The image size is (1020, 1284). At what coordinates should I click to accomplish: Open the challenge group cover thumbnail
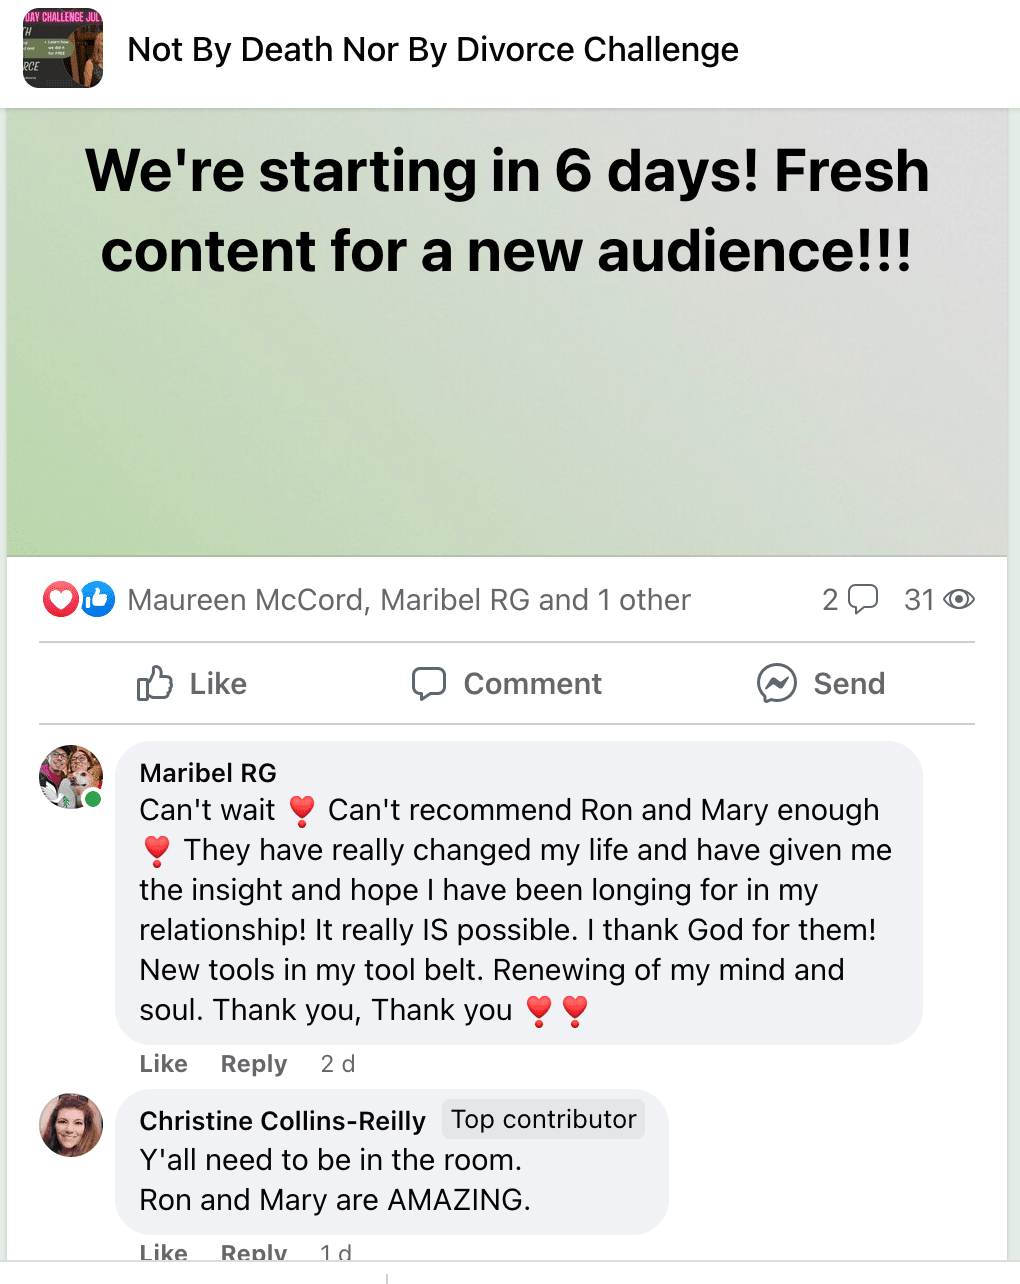62,48
